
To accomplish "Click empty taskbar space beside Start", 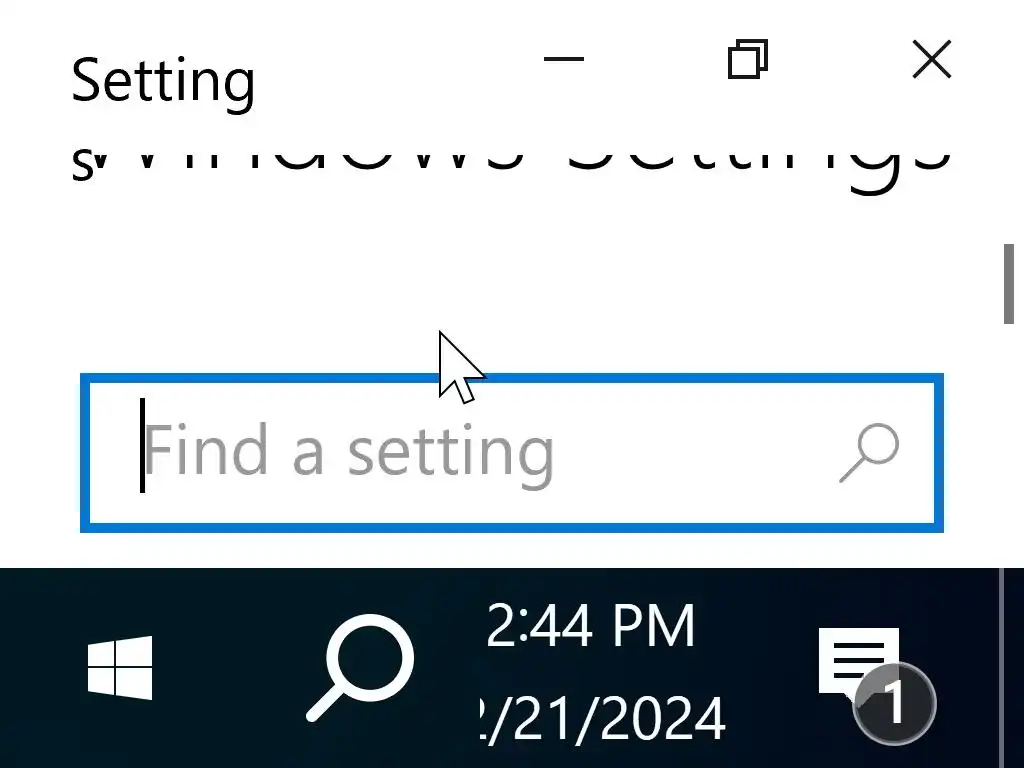I will tap(229, 667).
